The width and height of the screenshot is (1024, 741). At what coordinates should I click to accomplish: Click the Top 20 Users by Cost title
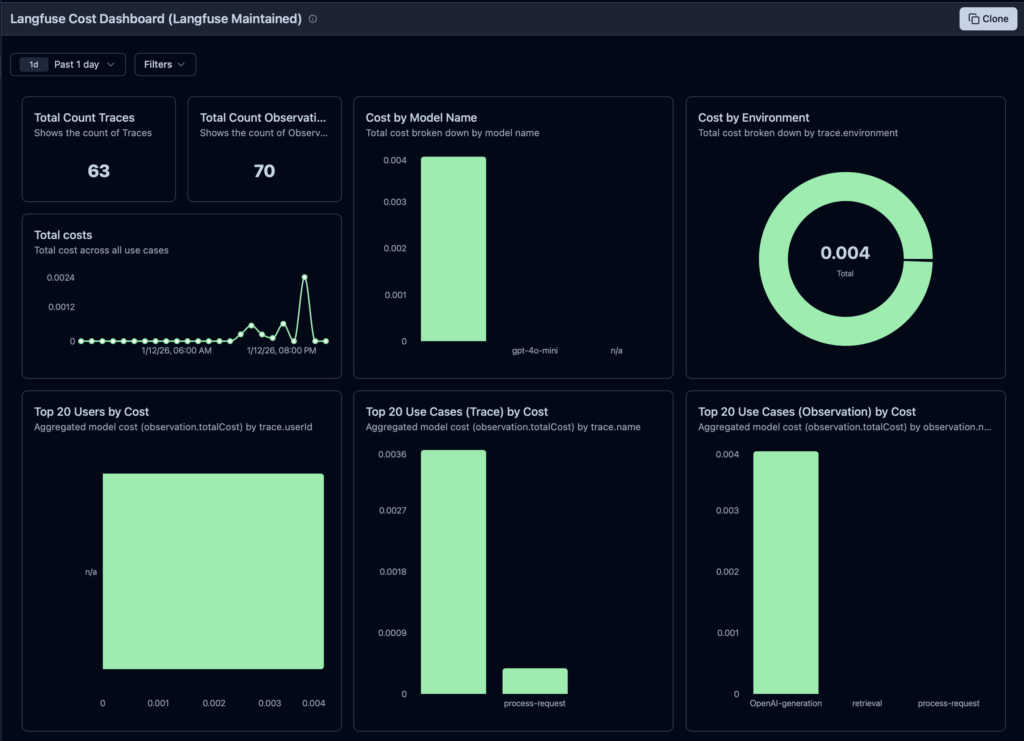[92, 412]
